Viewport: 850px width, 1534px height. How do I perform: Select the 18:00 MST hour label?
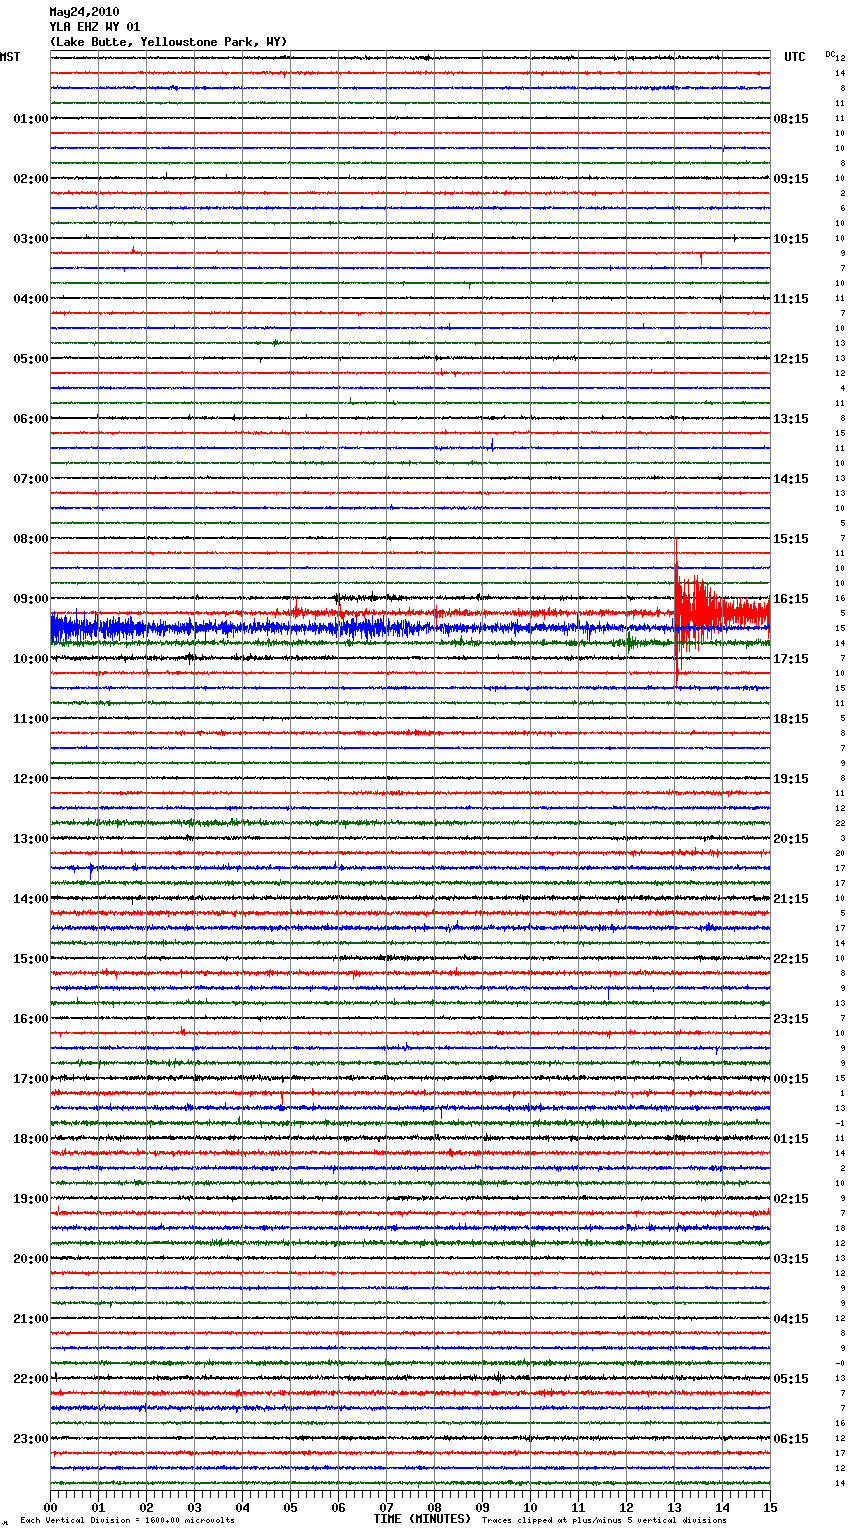[x=31, y=1139]
